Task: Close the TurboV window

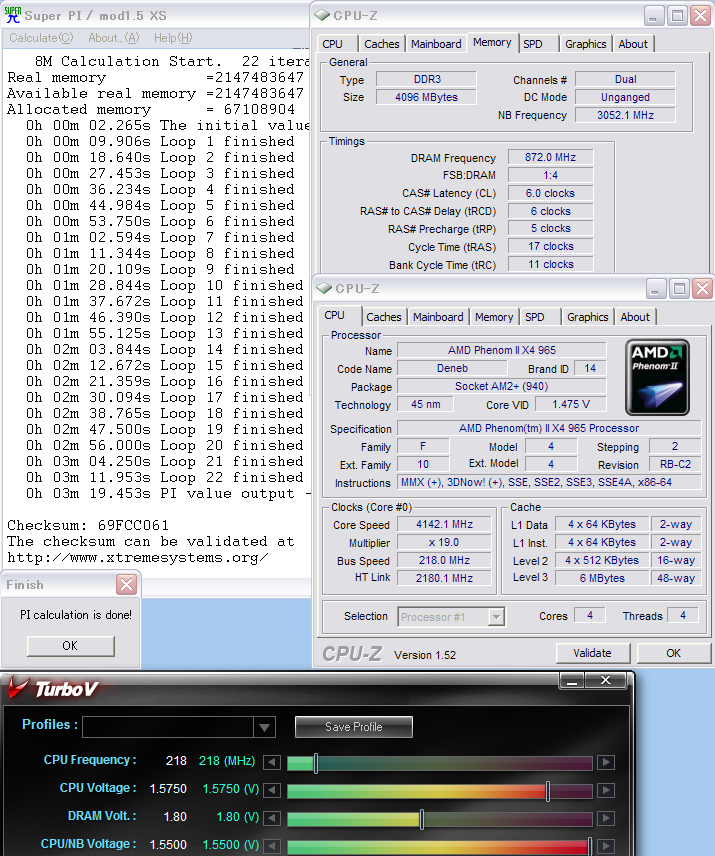Action: pos(606,680)
